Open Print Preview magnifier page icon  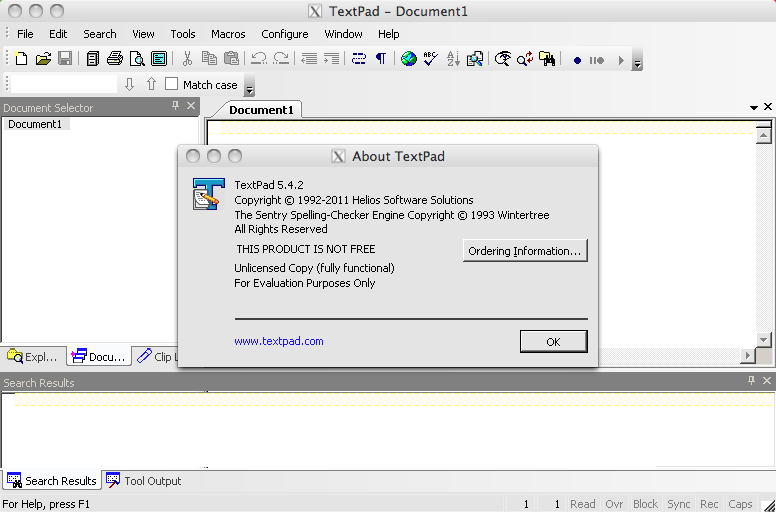coord(137,58)
